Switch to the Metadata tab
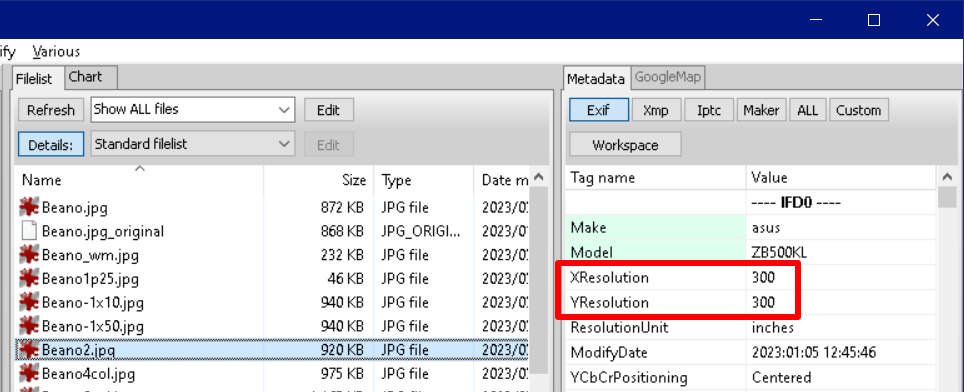 (595, 79)
